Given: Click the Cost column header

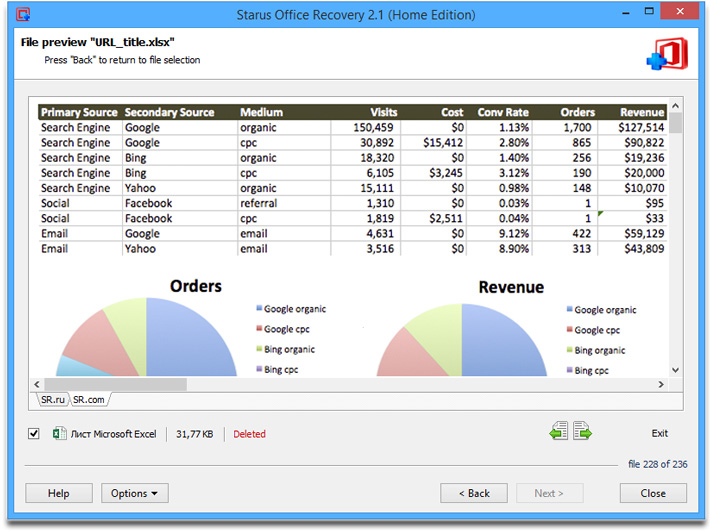Looking at the screenshot, I should (x=433, y=112).
